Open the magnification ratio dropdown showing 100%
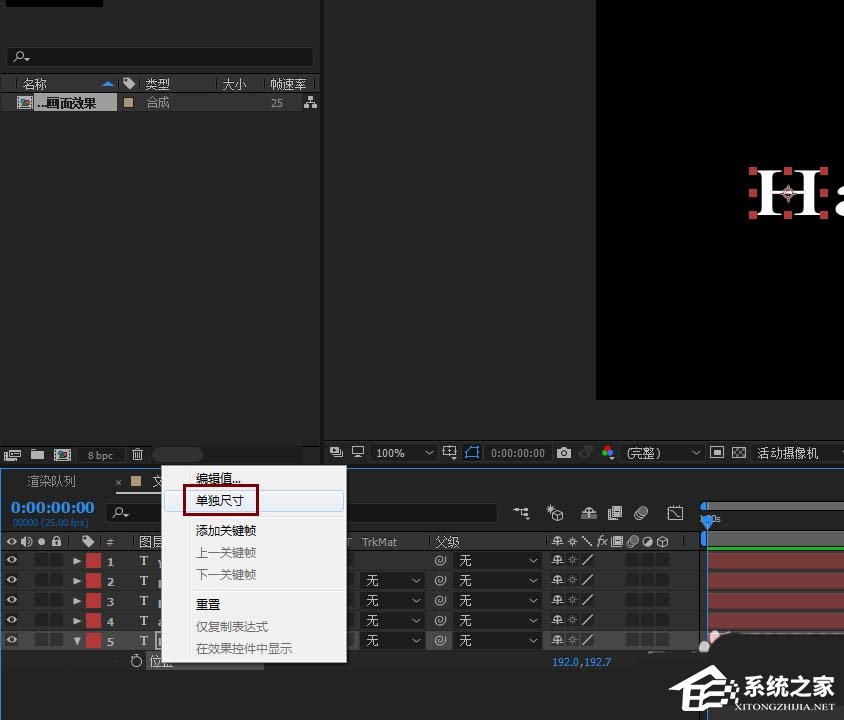 pos(400,452)
